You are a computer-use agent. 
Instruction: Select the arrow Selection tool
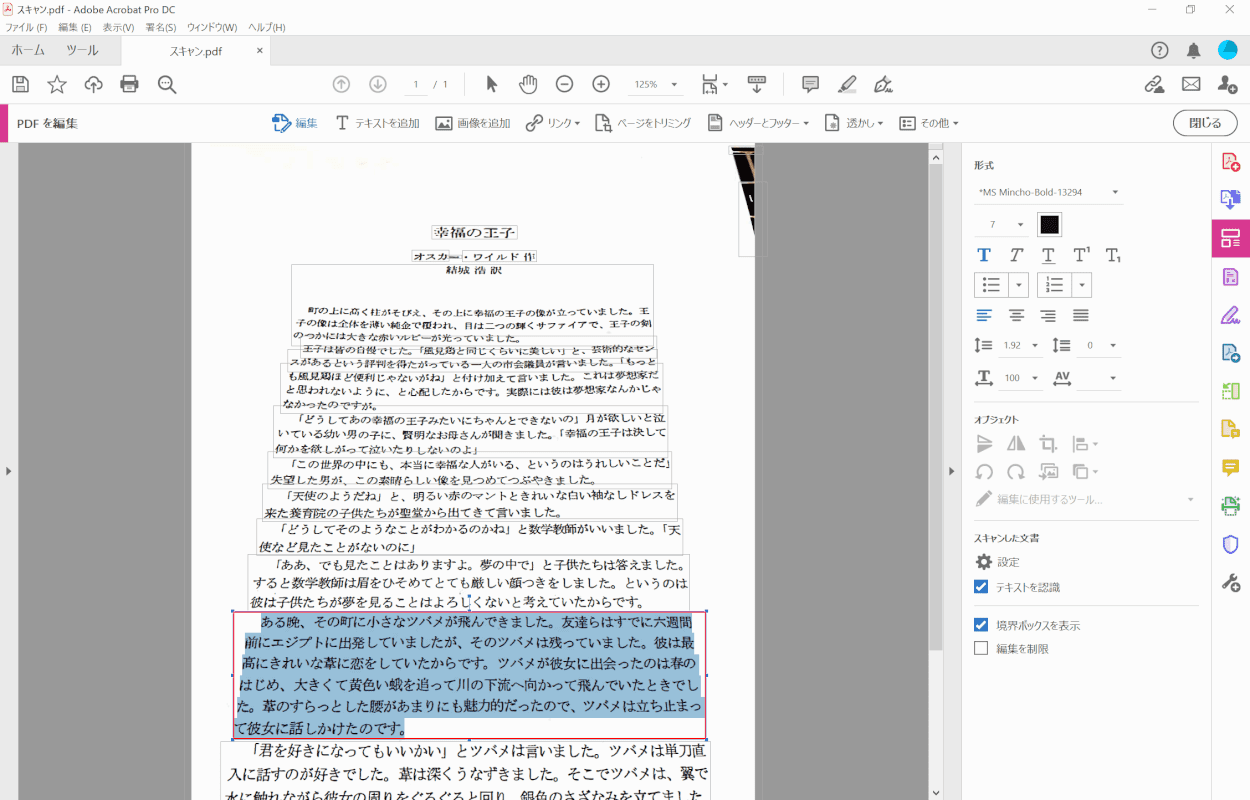(x=491, y=84)
